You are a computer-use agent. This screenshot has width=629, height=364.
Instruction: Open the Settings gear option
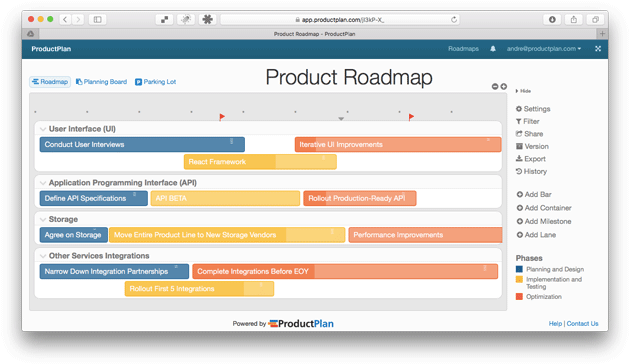click(x=533, y=109)
